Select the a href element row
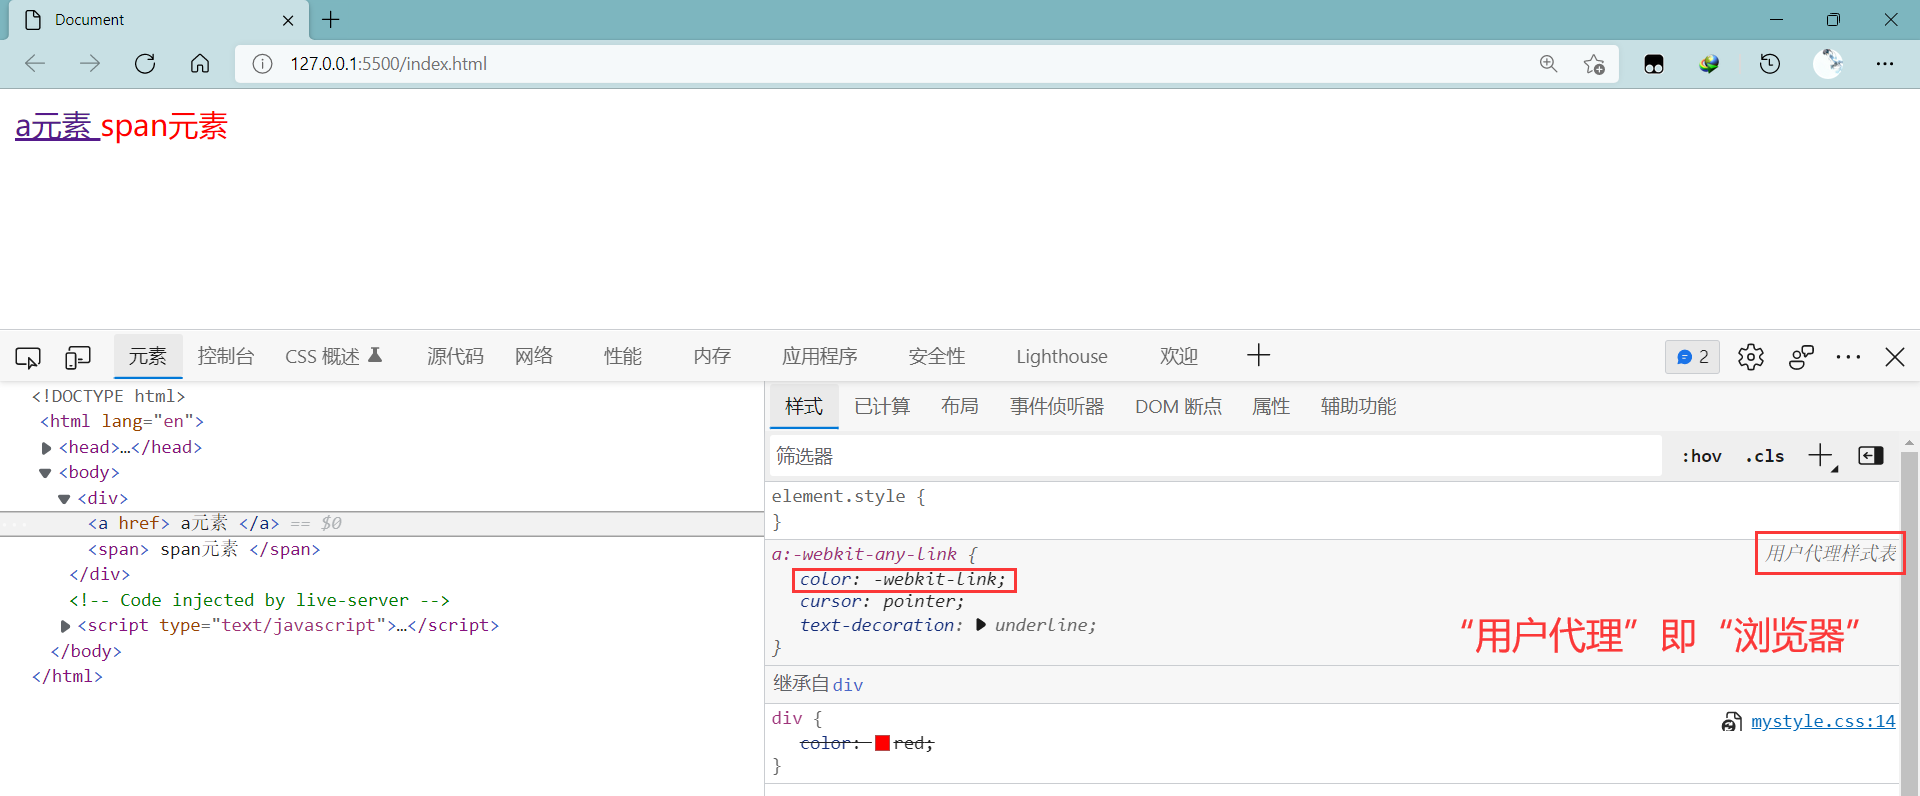Image resolution: width=1920 pixels, height=796 pixels. tap(382, 523)
